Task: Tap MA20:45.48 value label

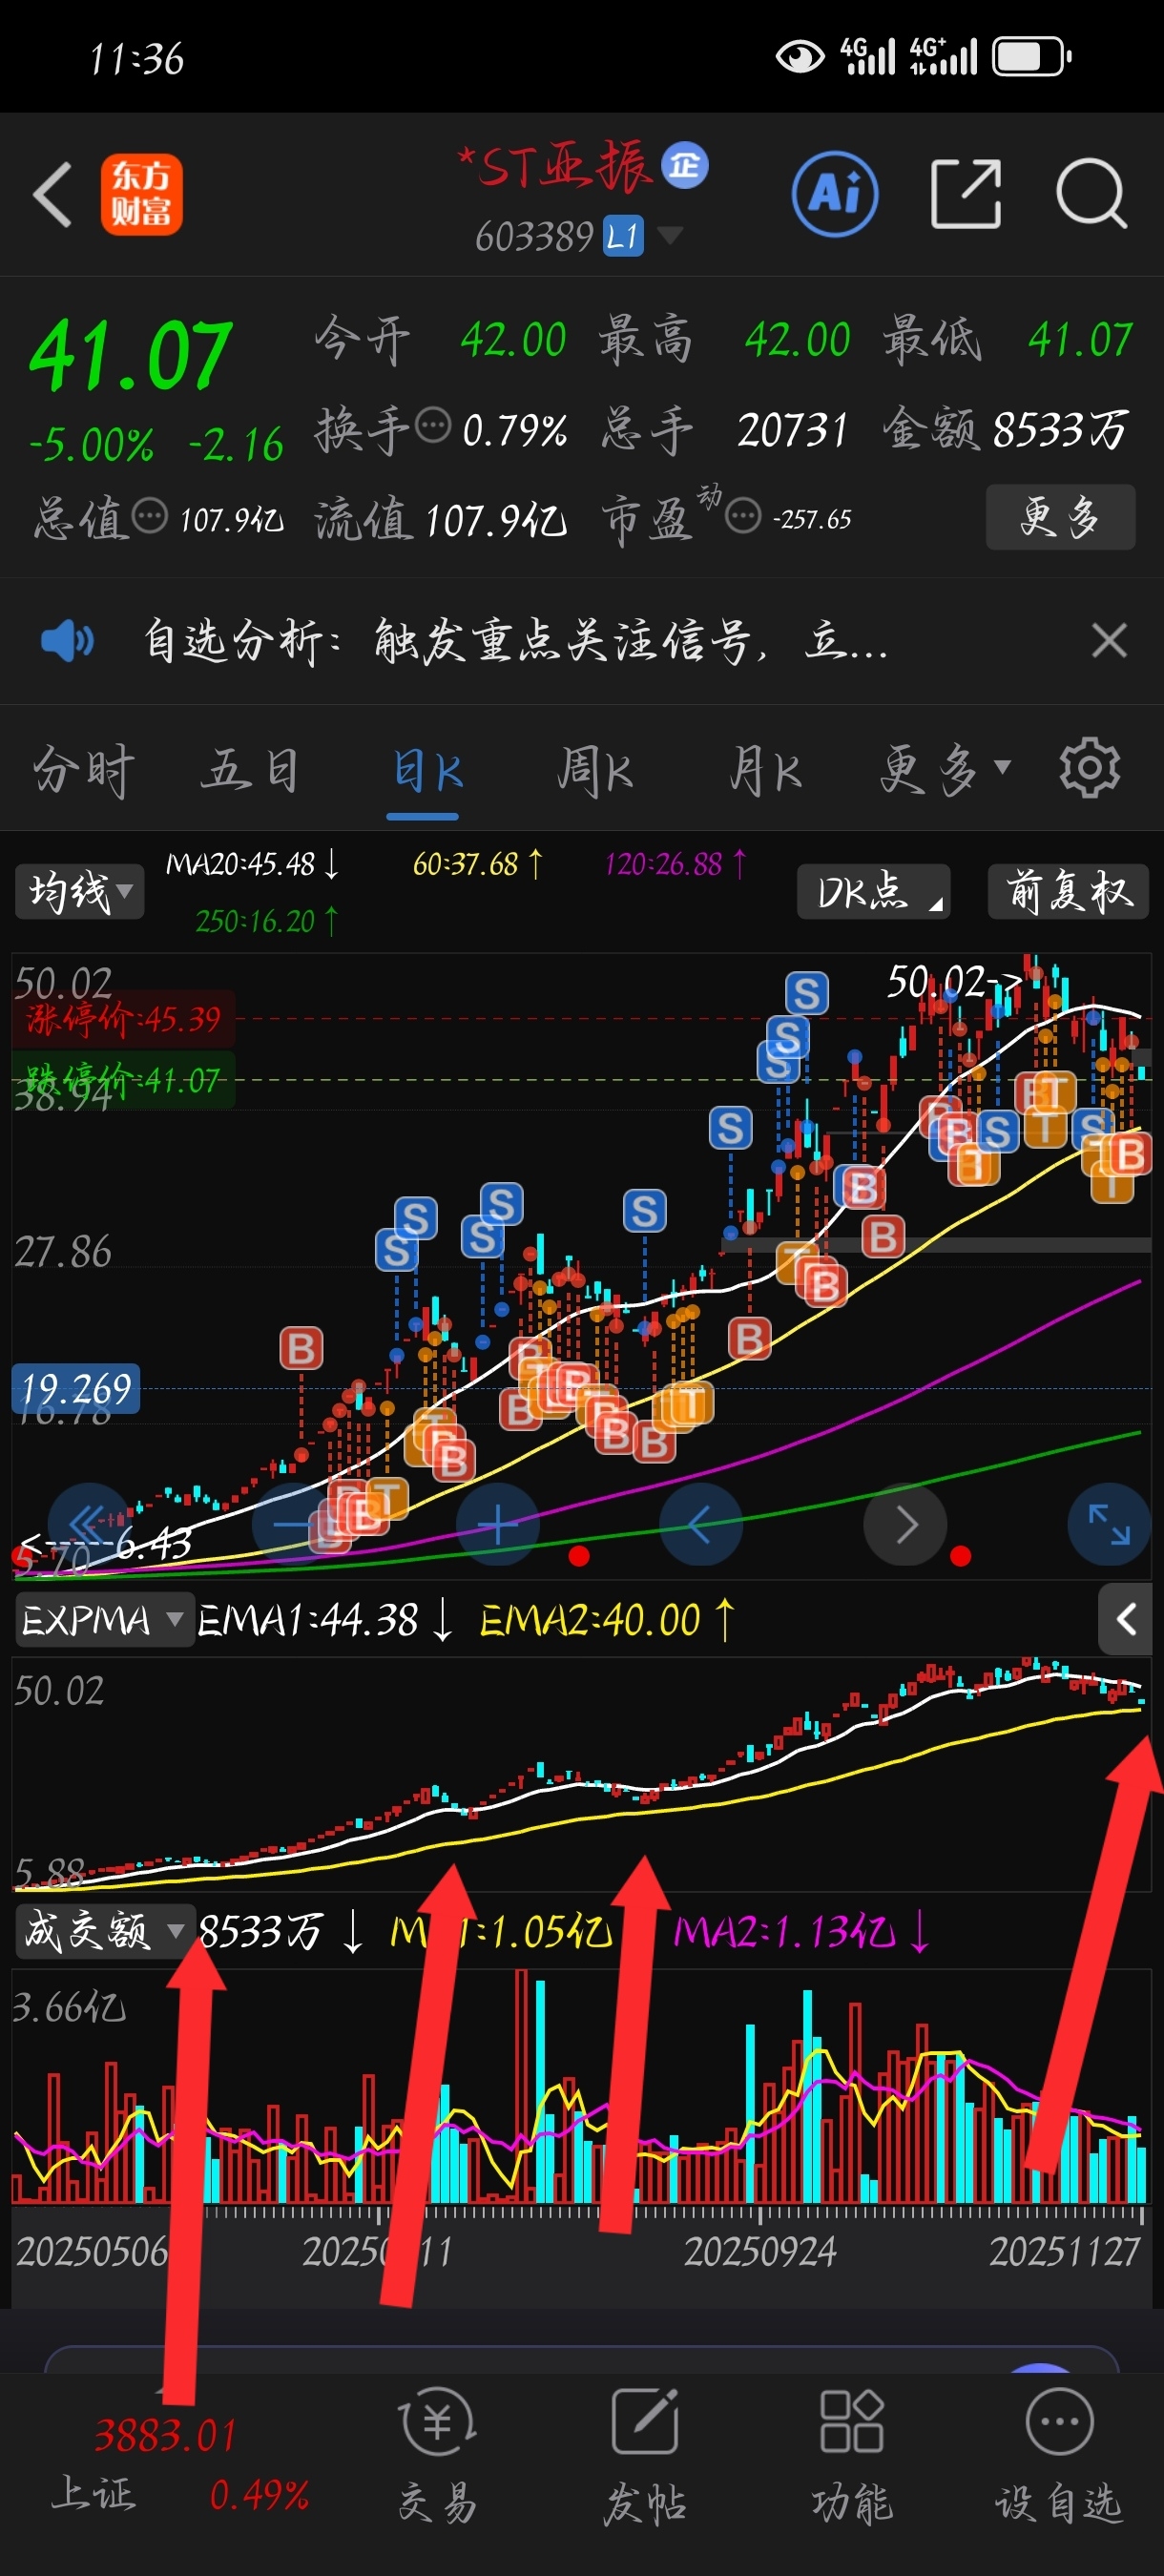Action: (253, 863)
